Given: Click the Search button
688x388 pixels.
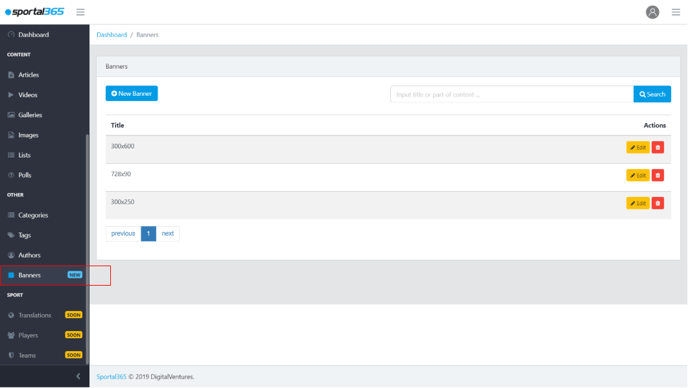Looking at the screenshot, I should [652, 94].
